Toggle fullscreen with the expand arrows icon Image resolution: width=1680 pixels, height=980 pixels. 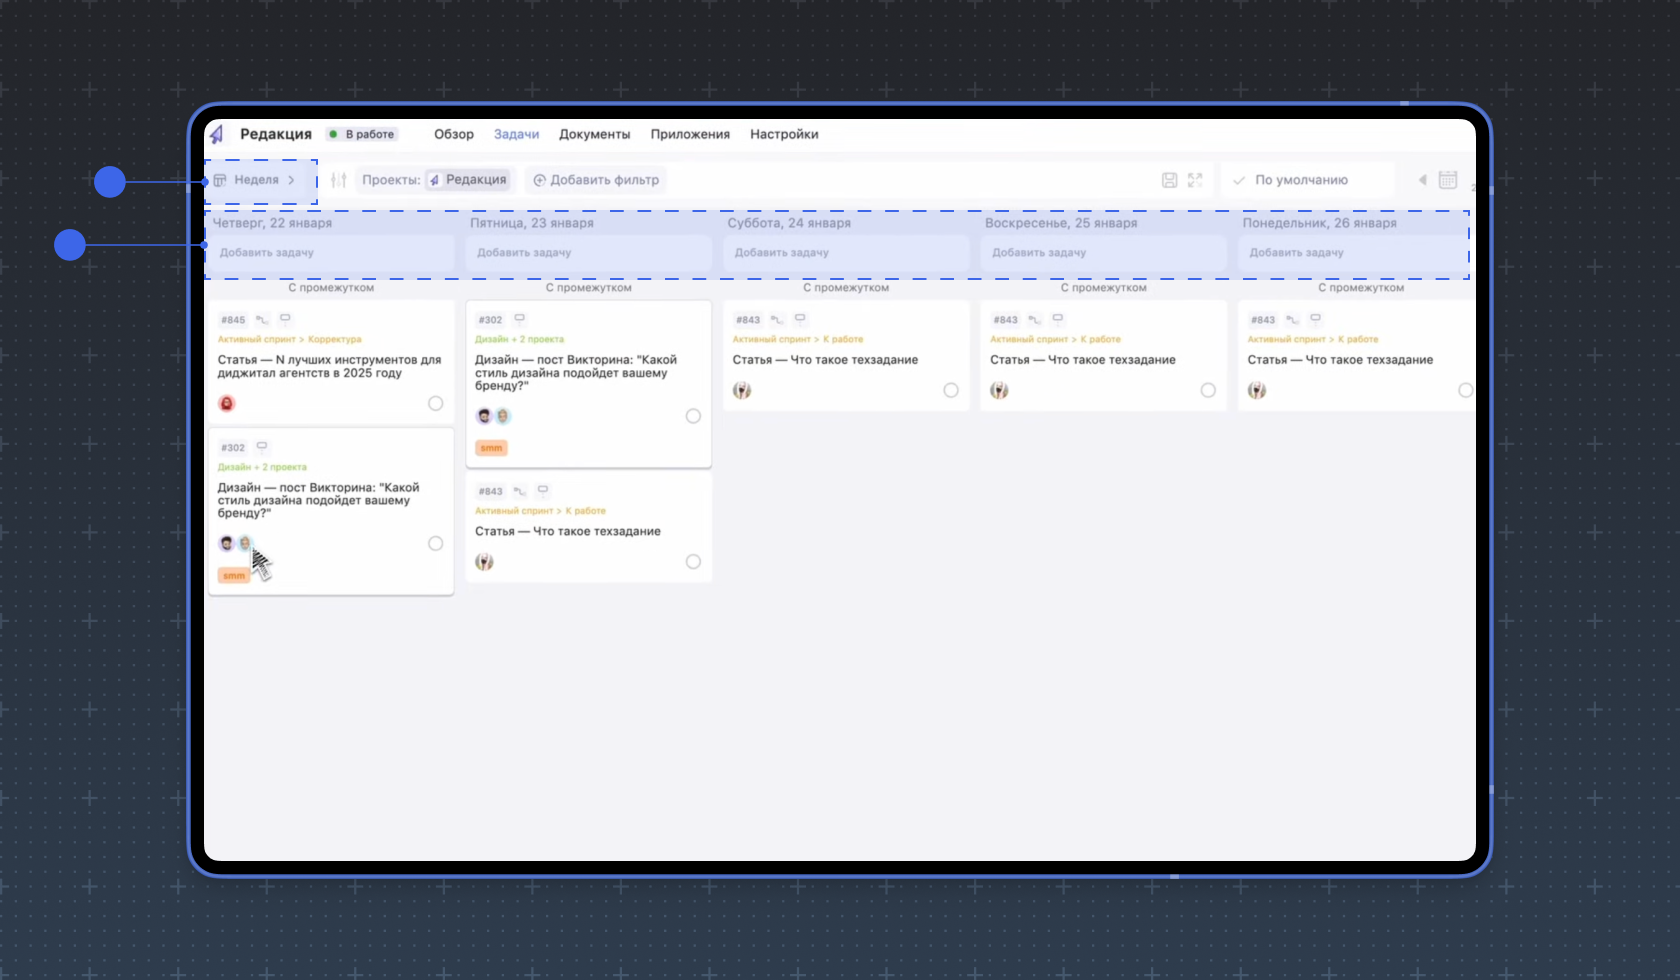tap(1195, 180)
